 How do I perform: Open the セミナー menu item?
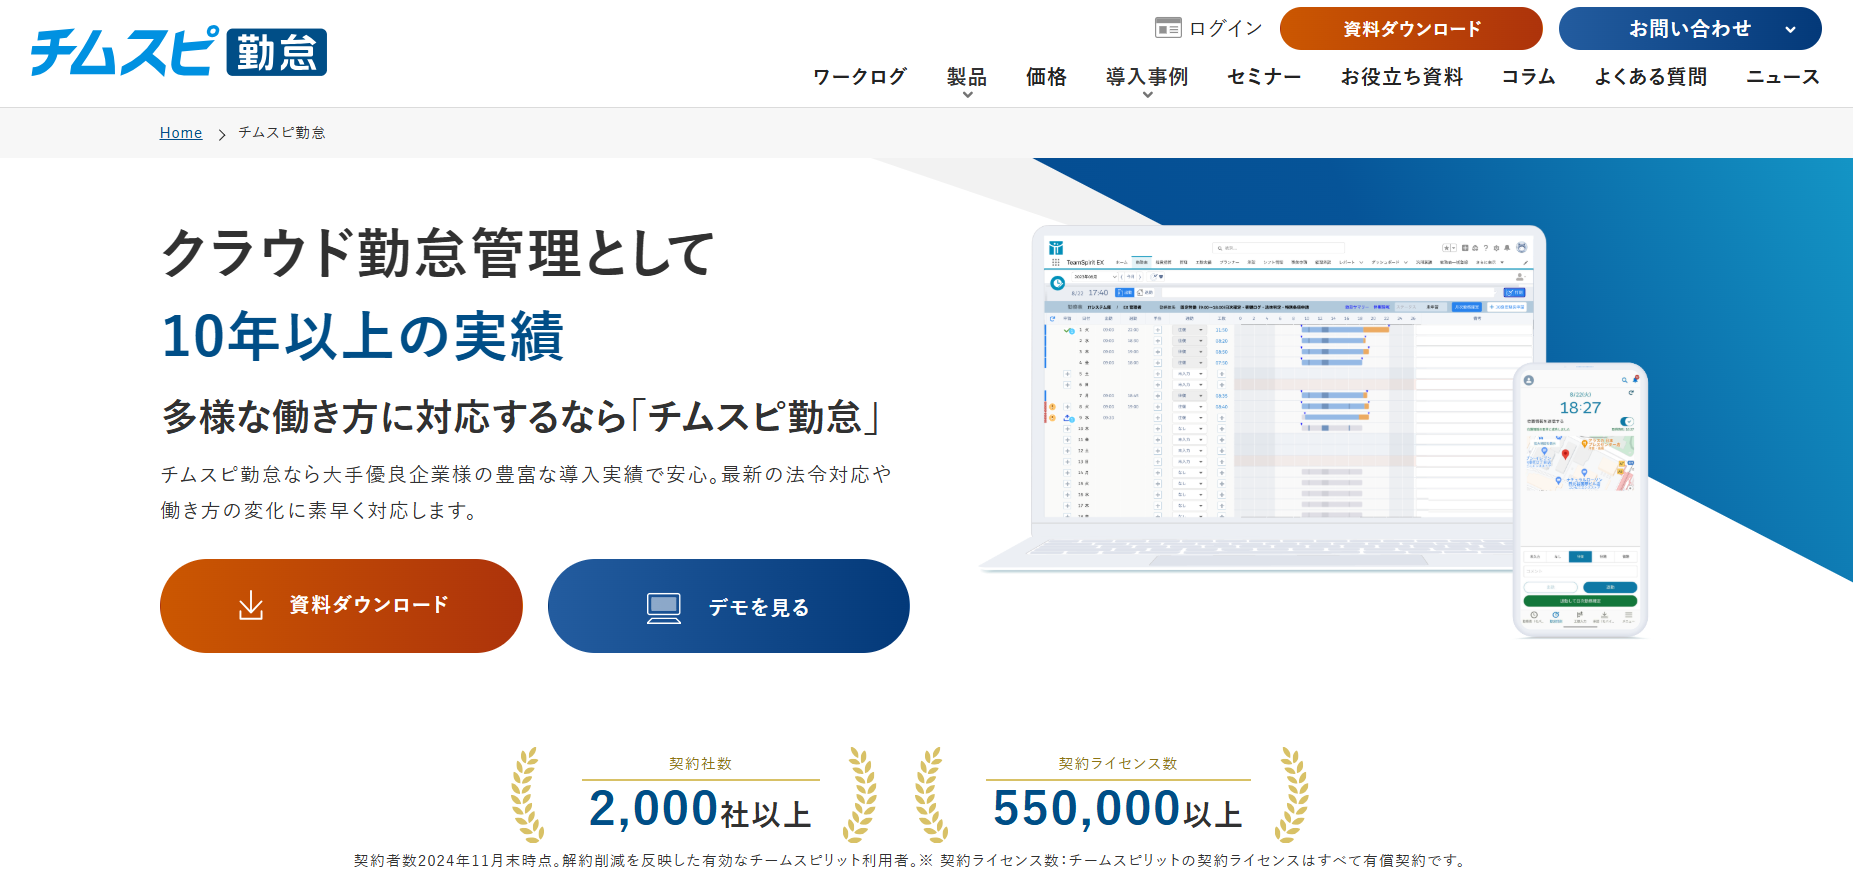(x=1264, y=76)
